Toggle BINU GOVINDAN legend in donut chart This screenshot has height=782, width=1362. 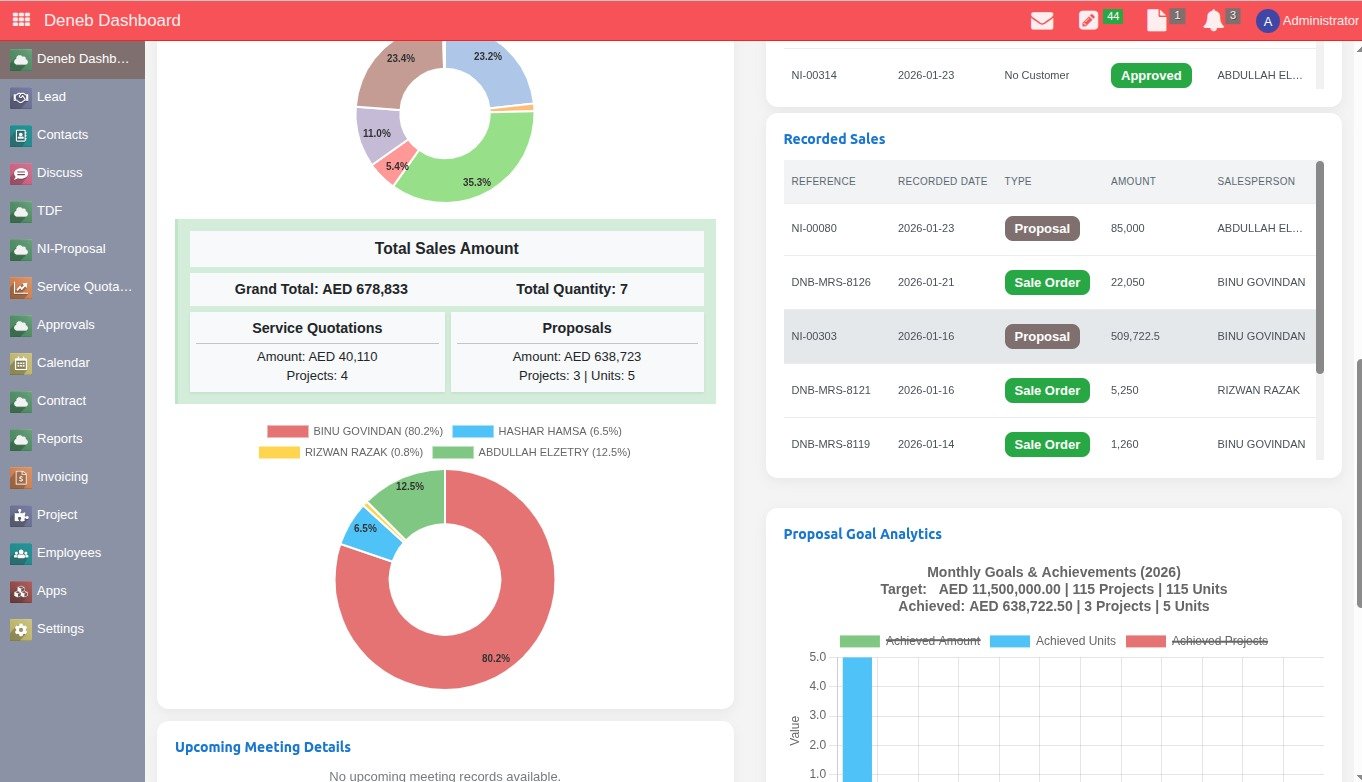pyautogui.click(x=355, y=431)
